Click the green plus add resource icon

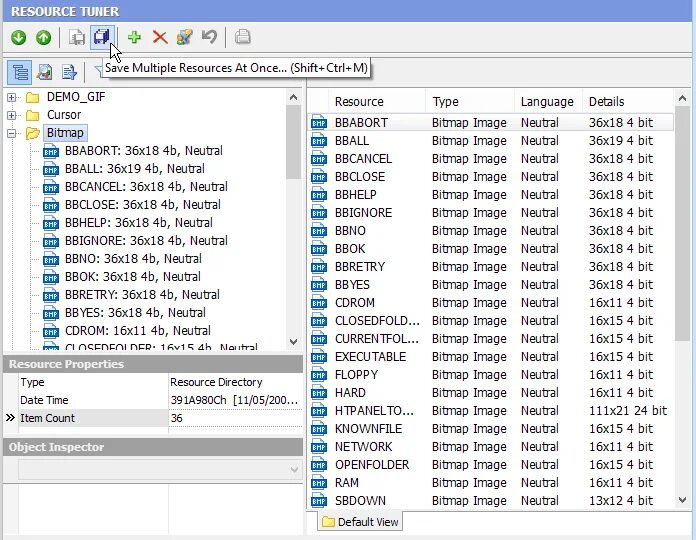134,37
